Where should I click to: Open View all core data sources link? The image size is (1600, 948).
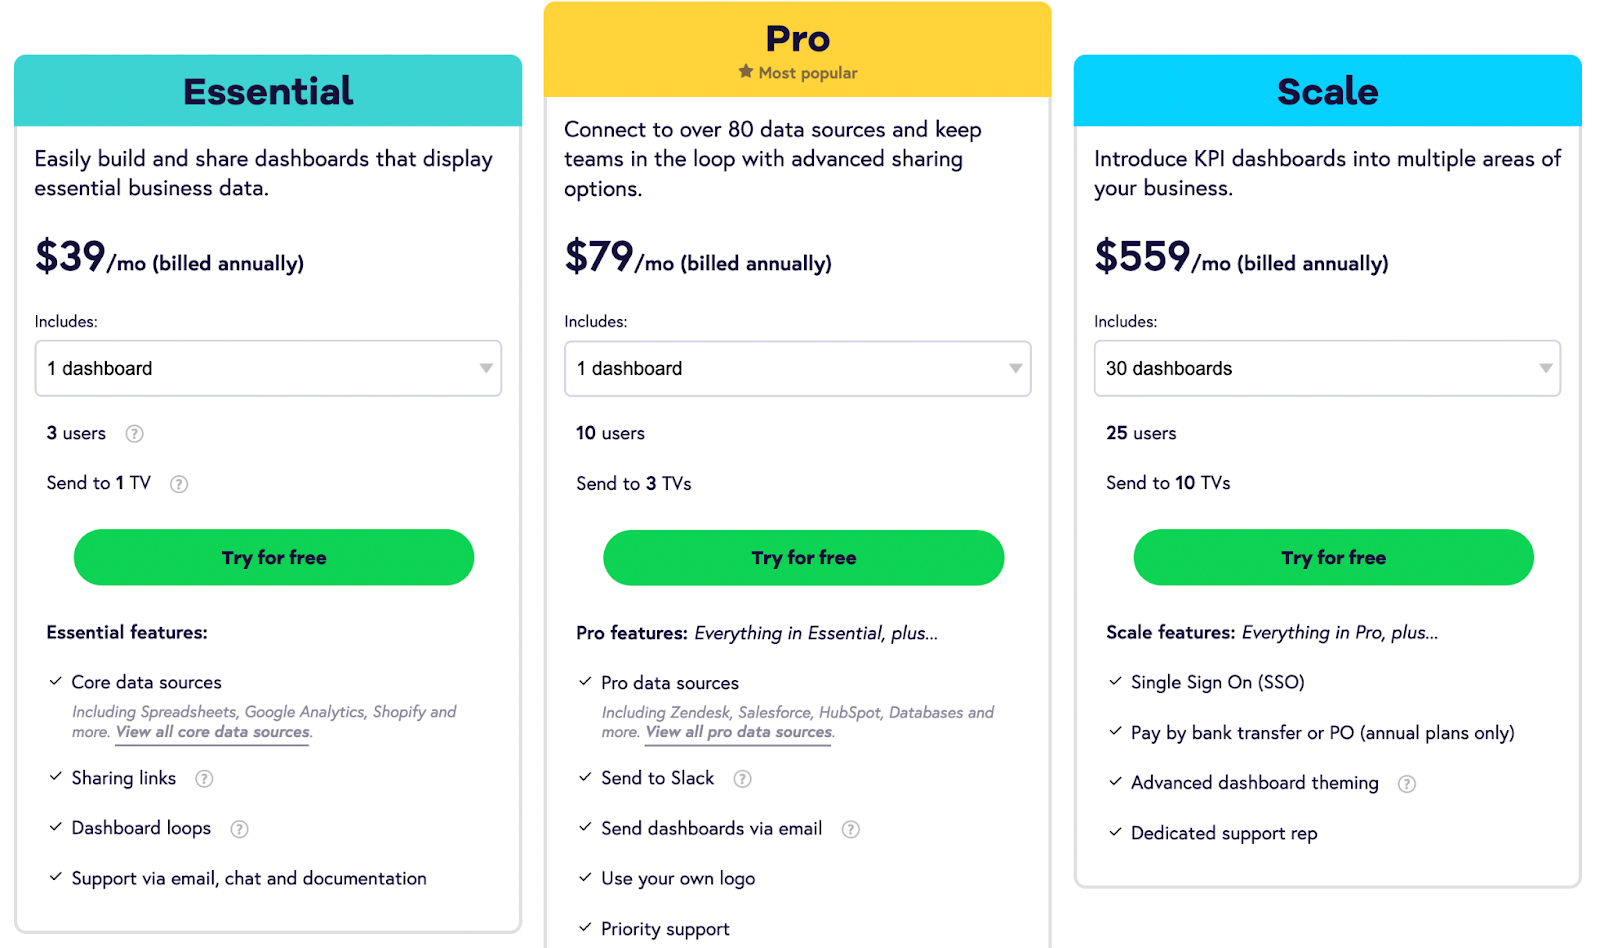(x=213, y=732)
